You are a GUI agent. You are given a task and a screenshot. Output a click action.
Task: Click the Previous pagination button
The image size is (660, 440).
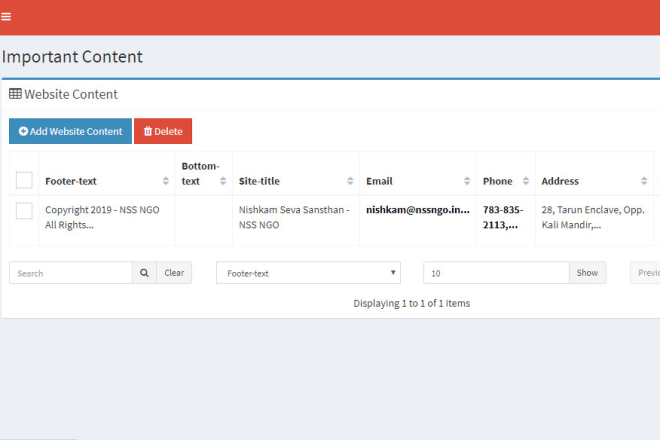click(645, 273)
